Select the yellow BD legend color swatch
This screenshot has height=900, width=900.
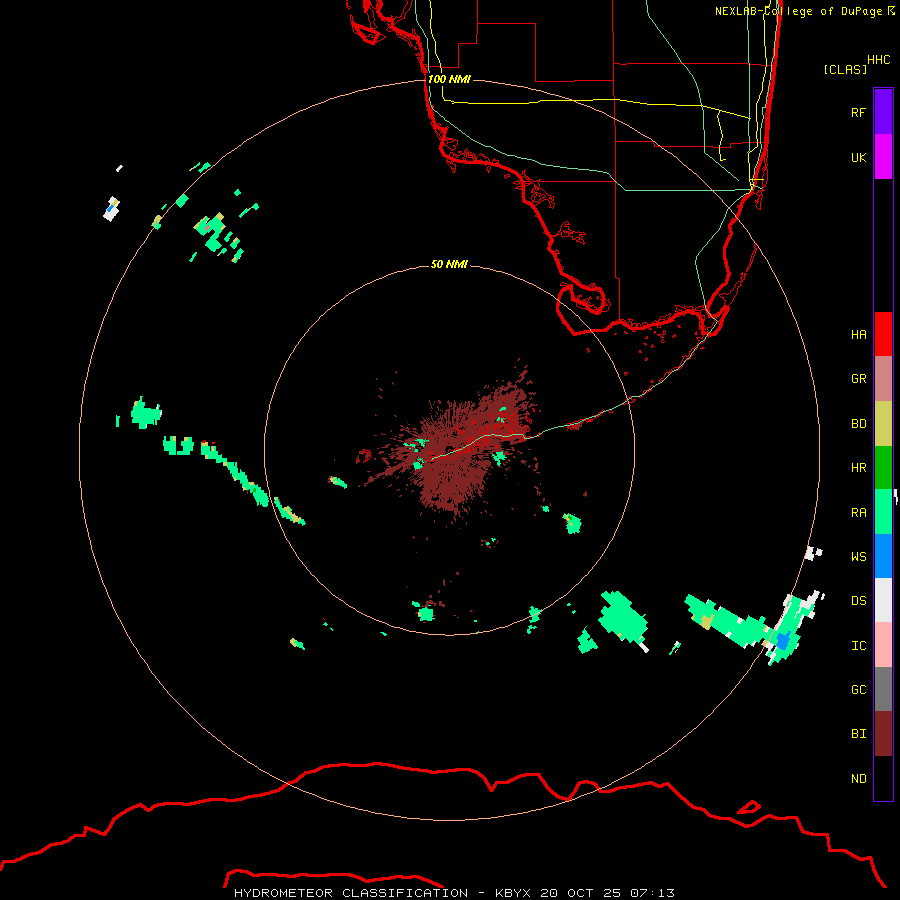point(883,424)
